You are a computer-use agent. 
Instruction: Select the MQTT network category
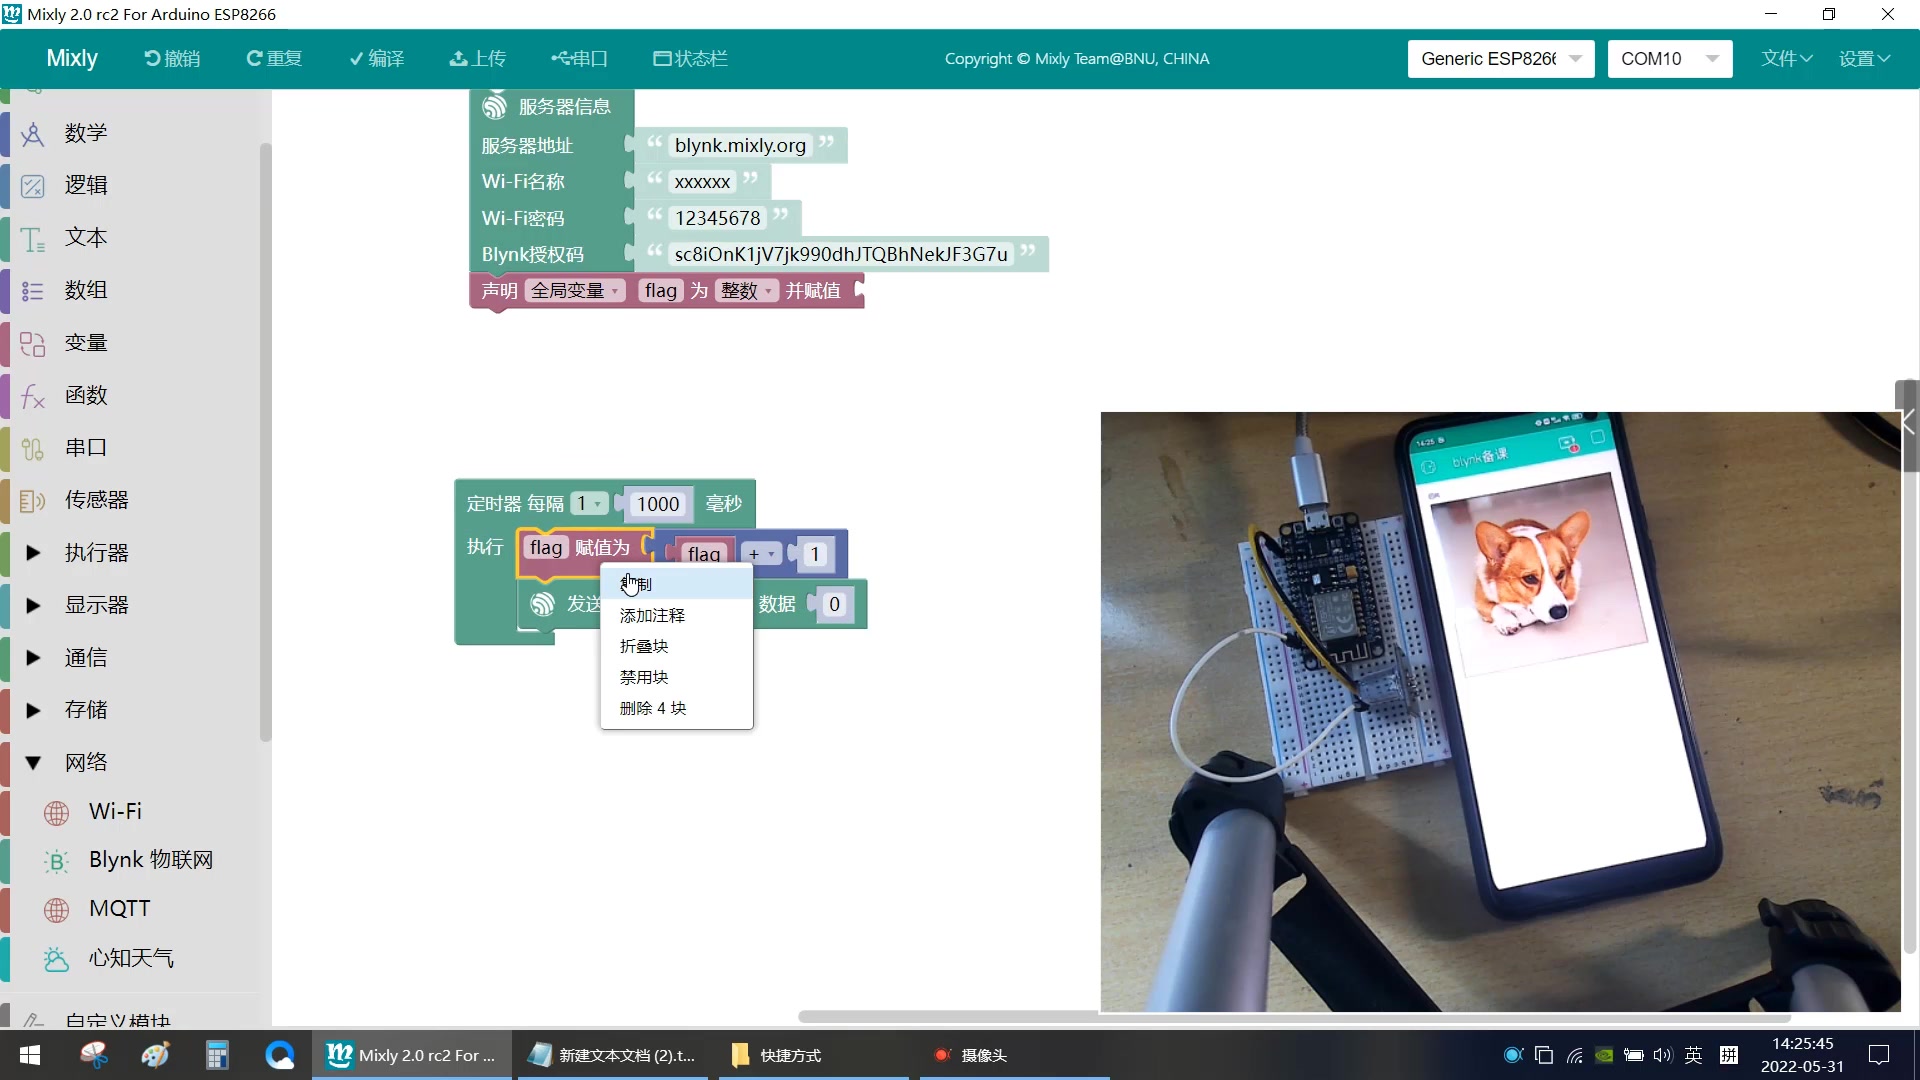(119, 909)
